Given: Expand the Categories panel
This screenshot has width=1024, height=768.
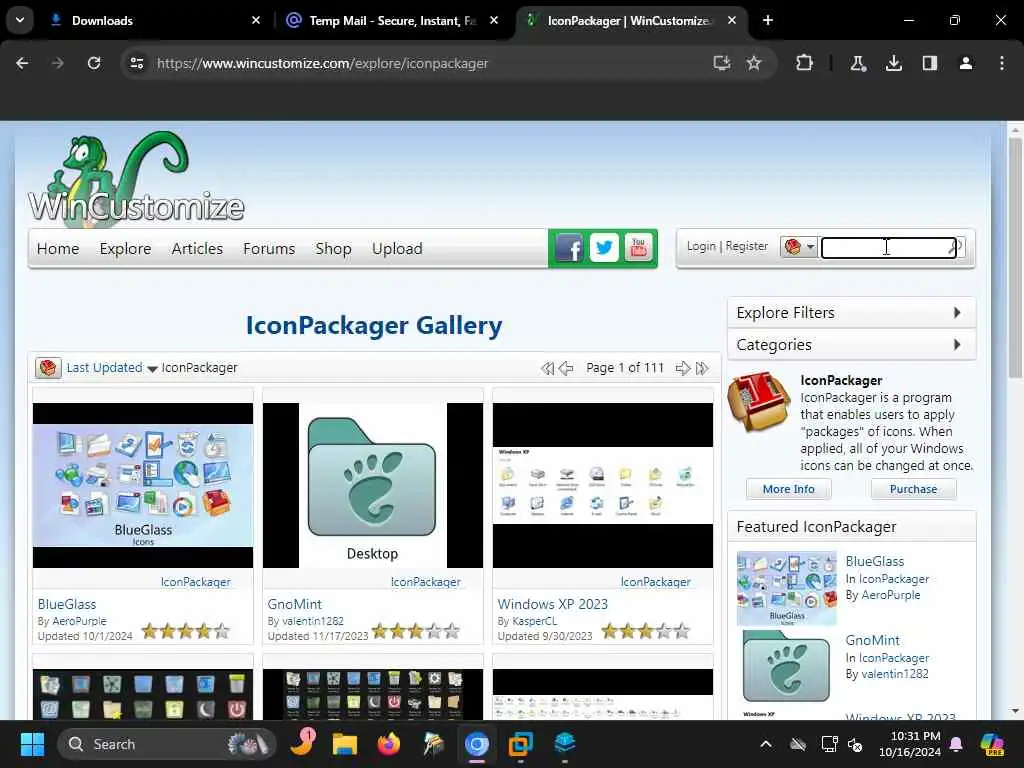Looking at the screenshot, I should 852,345.
